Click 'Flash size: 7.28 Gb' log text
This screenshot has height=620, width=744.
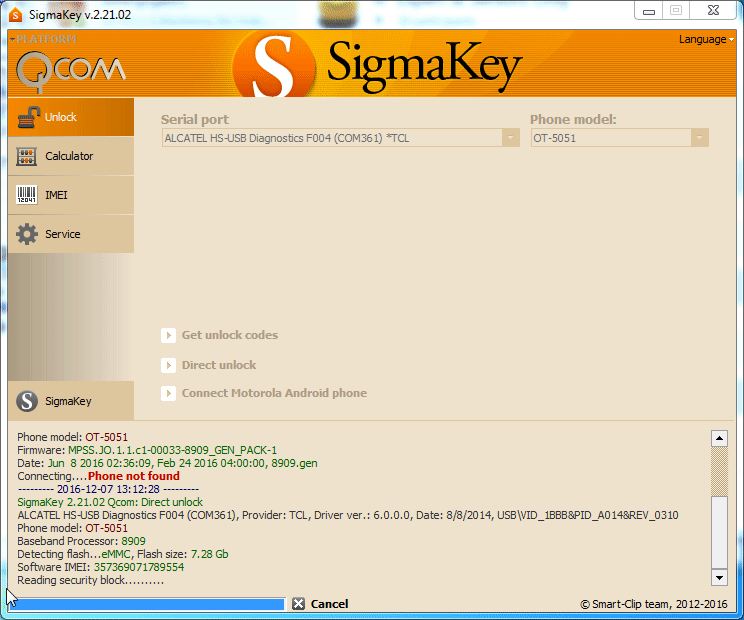pyautogui.click(x=183, y=554)
